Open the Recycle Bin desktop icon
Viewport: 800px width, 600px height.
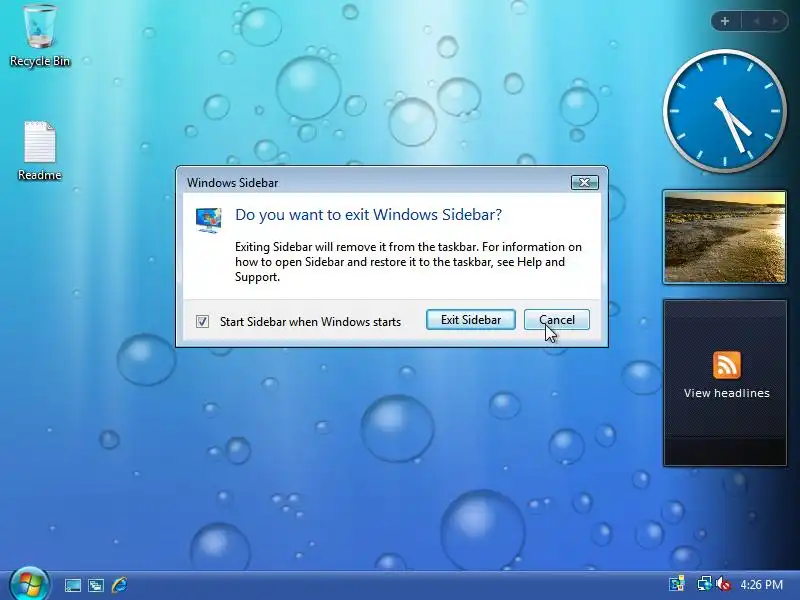click(x=39, y=36)
